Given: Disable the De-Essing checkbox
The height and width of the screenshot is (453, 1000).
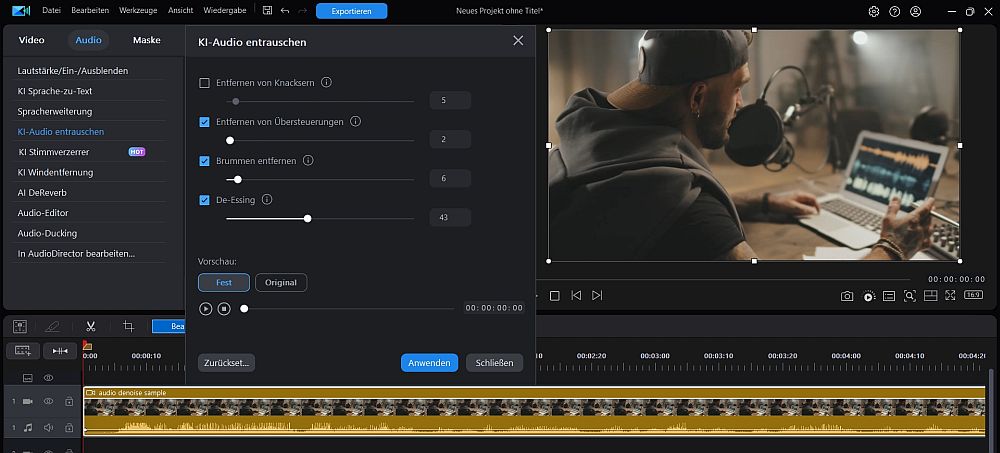Looking at the screenshot, I should pyautogui.click(x=204, y=200).
